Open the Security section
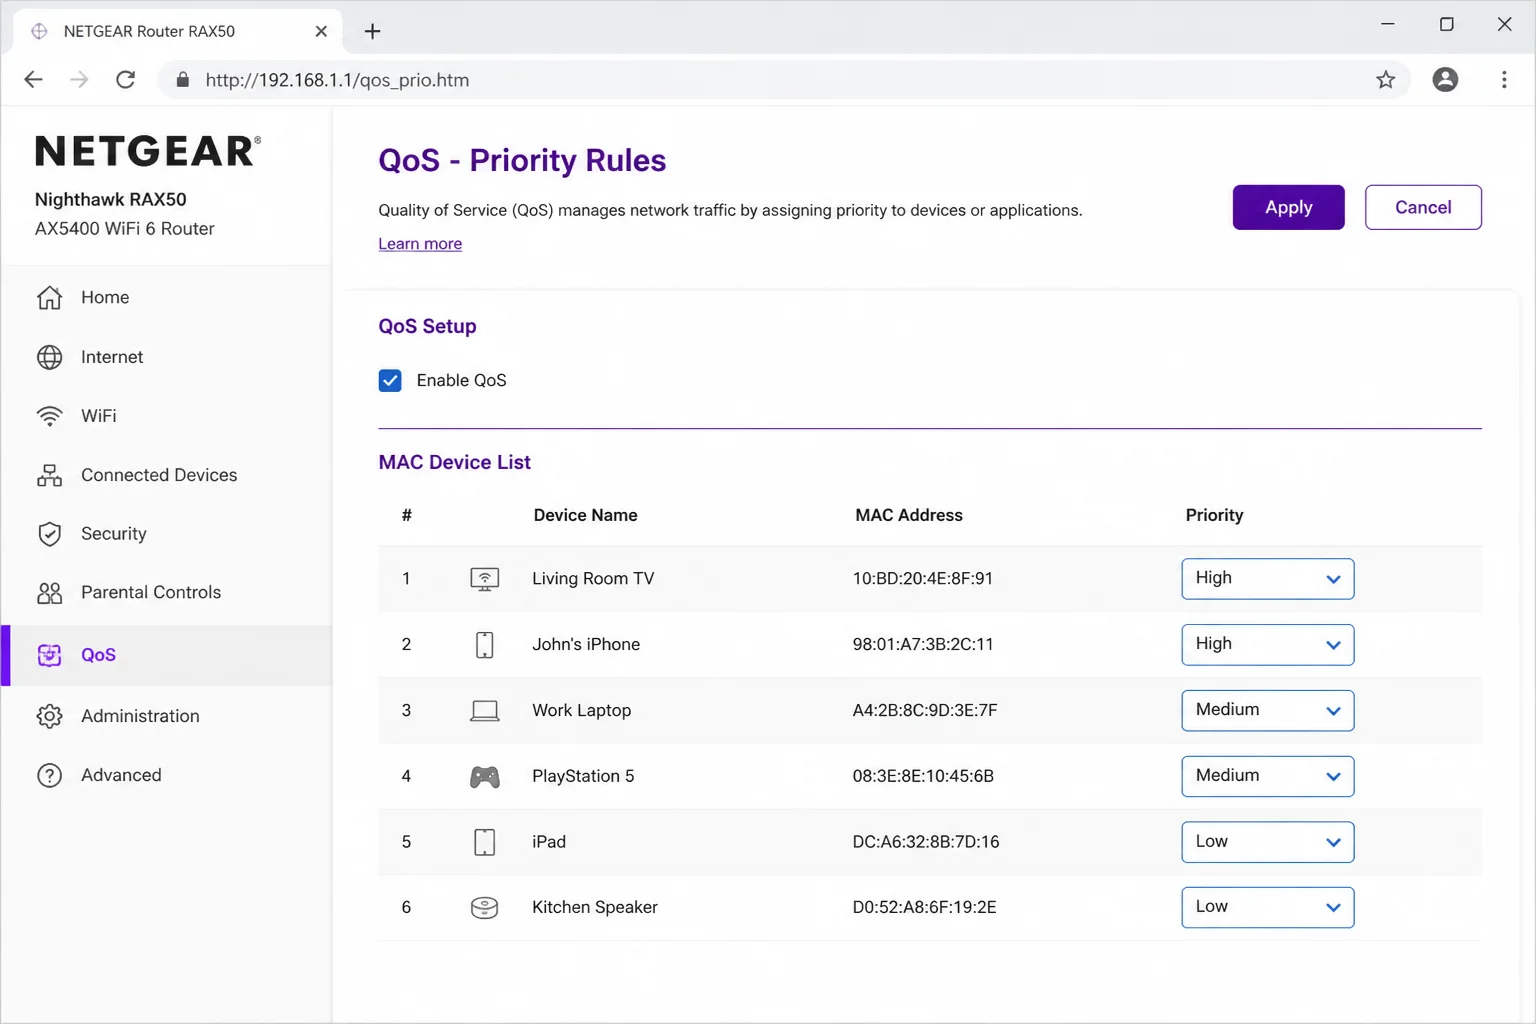 (166, 534)
